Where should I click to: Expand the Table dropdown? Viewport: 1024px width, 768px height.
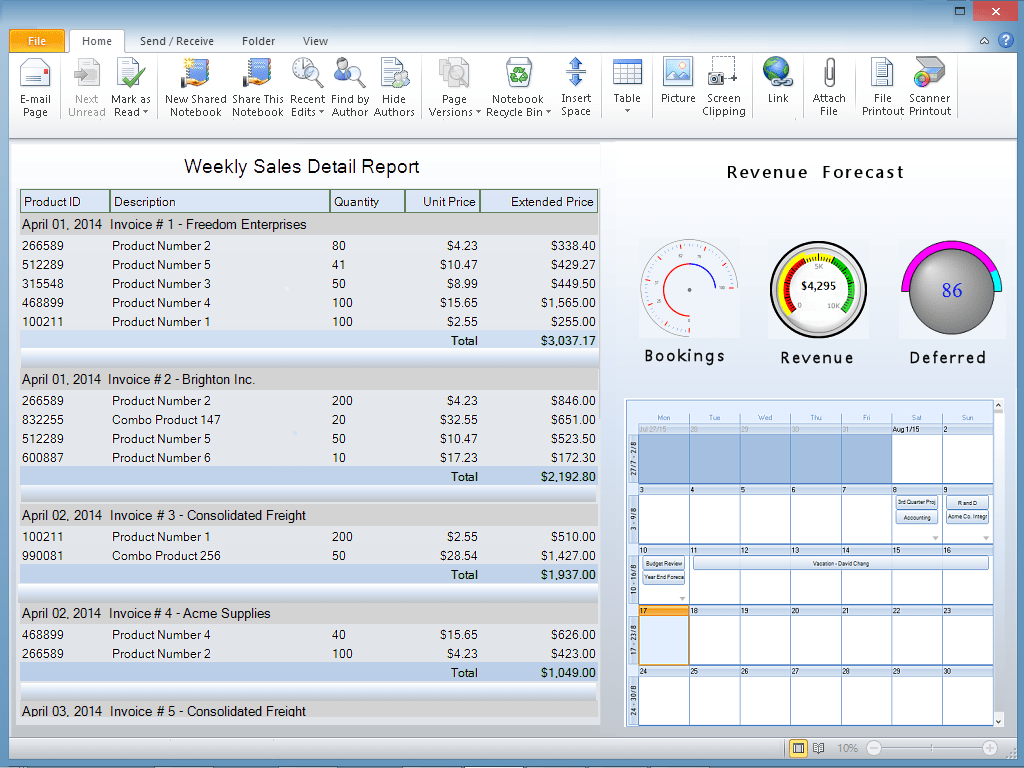click(x=627, y=110)
